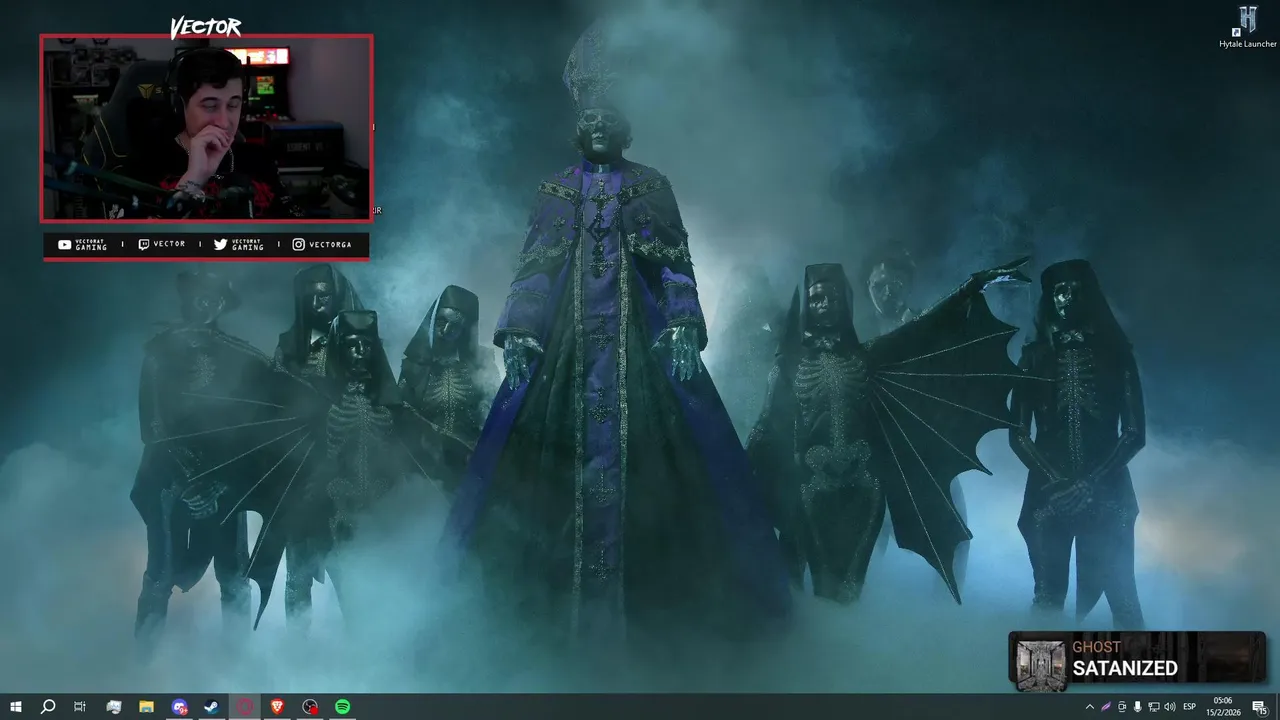Click the webcam overlay feed
Image resolution: width=1280 pixels, height=720 pixels.
click(206, 128)
